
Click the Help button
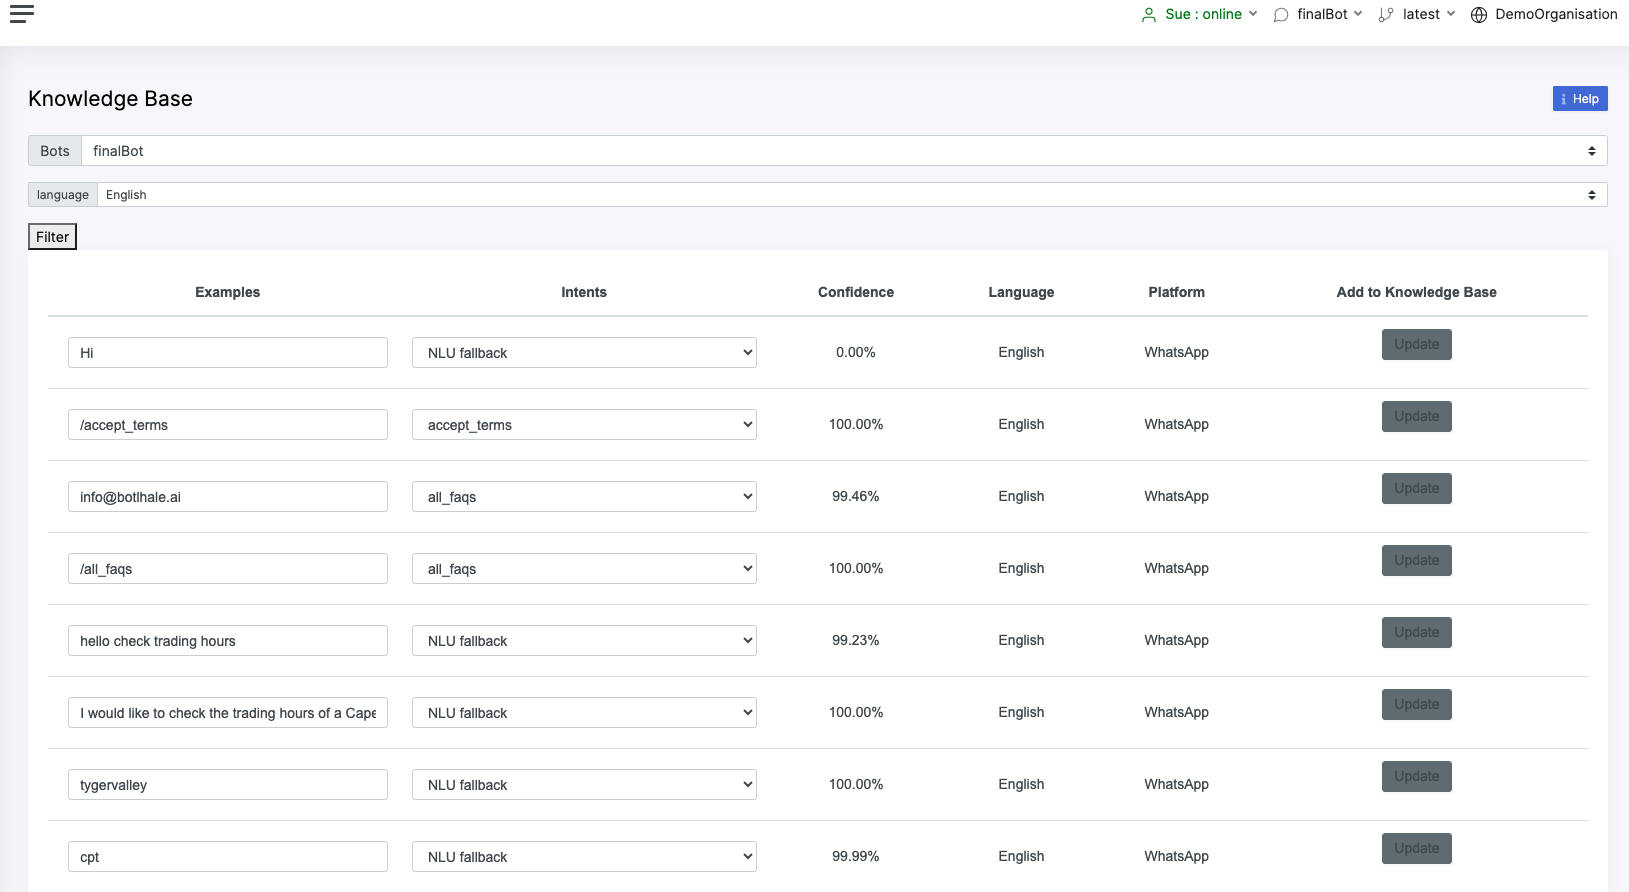pos(1580,99)
